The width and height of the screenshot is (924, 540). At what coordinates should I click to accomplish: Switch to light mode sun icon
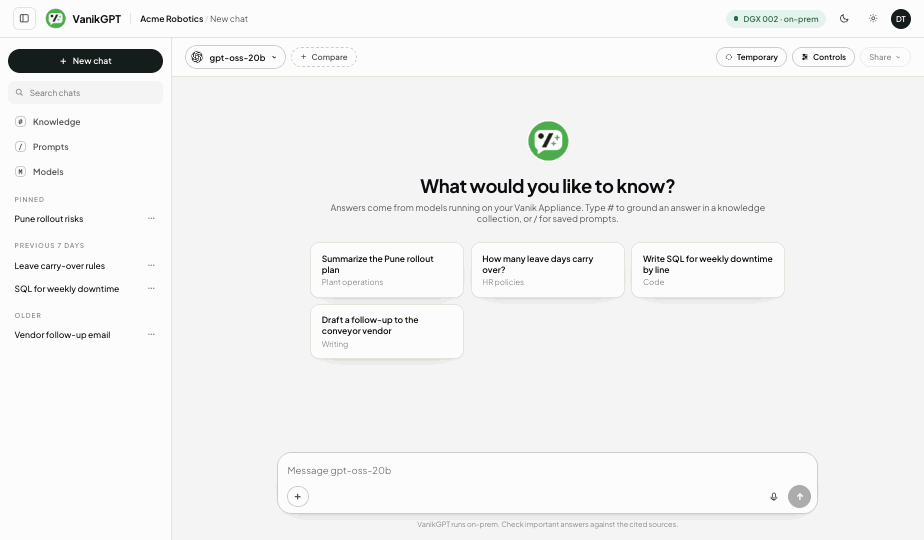(x=873, y=19)
